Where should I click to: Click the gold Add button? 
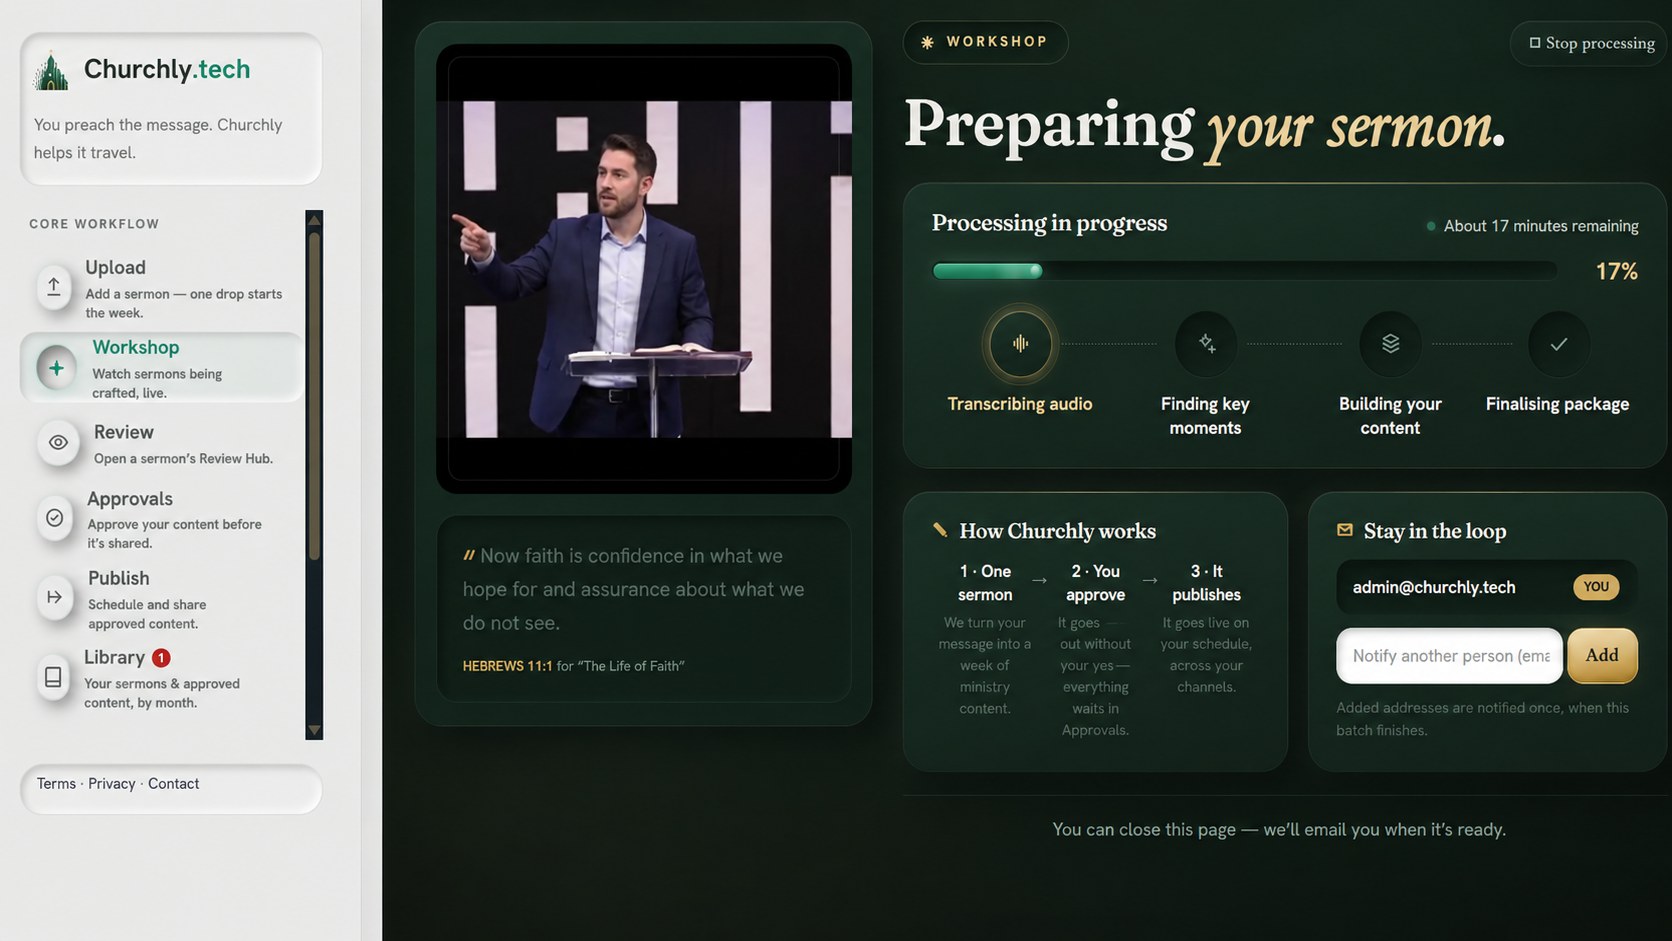click(x=1602, y=656)
